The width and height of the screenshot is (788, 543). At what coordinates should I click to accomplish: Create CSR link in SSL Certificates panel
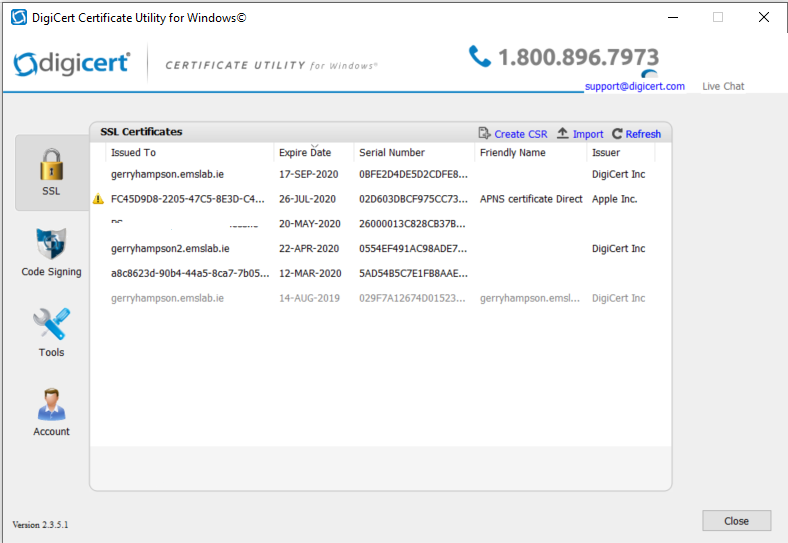click(521, 134)
